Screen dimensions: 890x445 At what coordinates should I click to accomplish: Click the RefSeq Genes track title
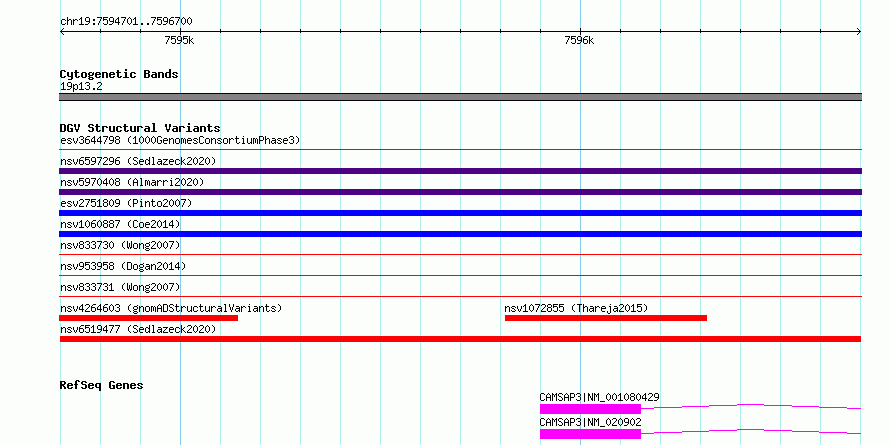pos(101,385)
